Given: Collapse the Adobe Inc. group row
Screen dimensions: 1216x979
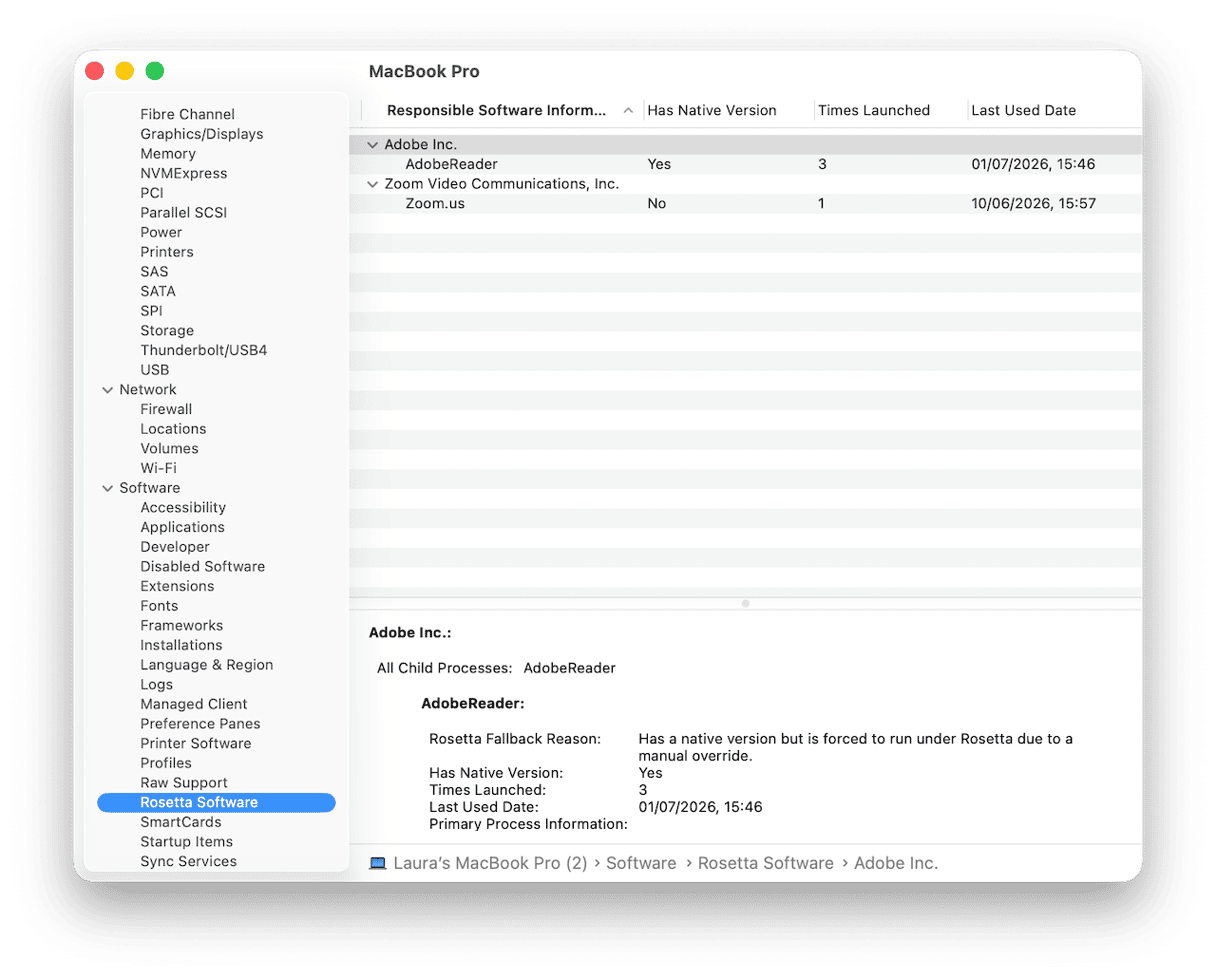Looking at the screenshot, I should pyautogui.click(x=372, y=145).
